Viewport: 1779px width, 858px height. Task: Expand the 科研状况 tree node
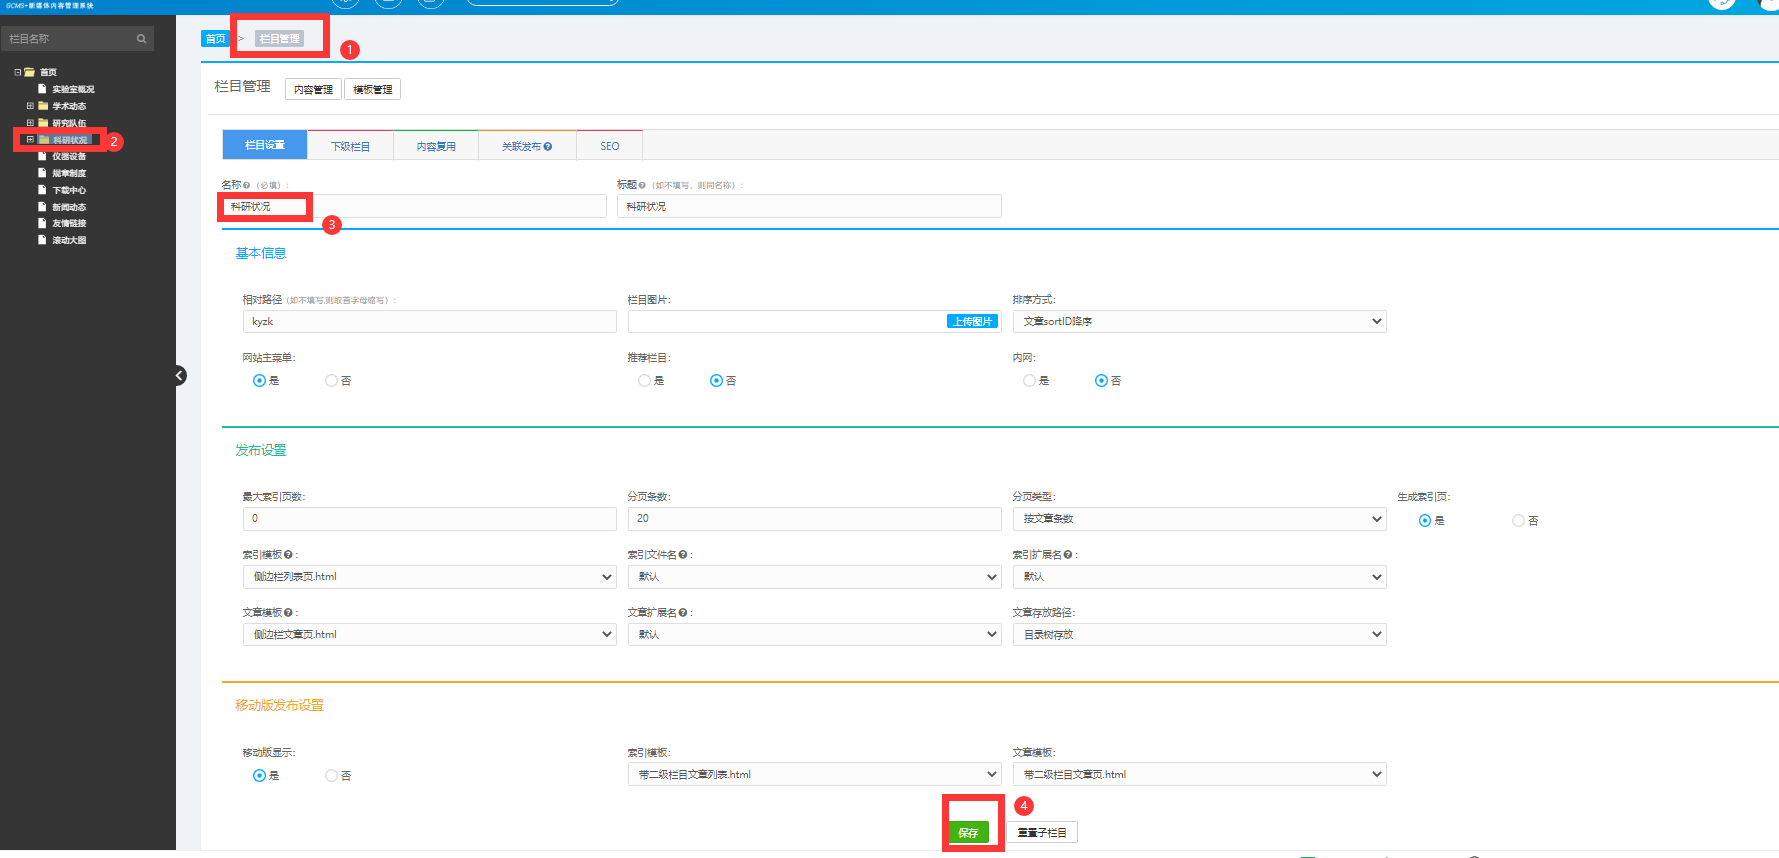coord(30,140)
